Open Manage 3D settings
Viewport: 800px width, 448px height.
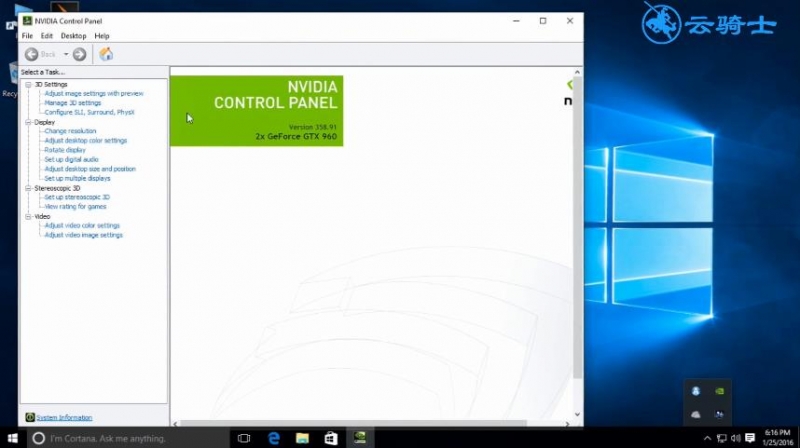(72, 103)
